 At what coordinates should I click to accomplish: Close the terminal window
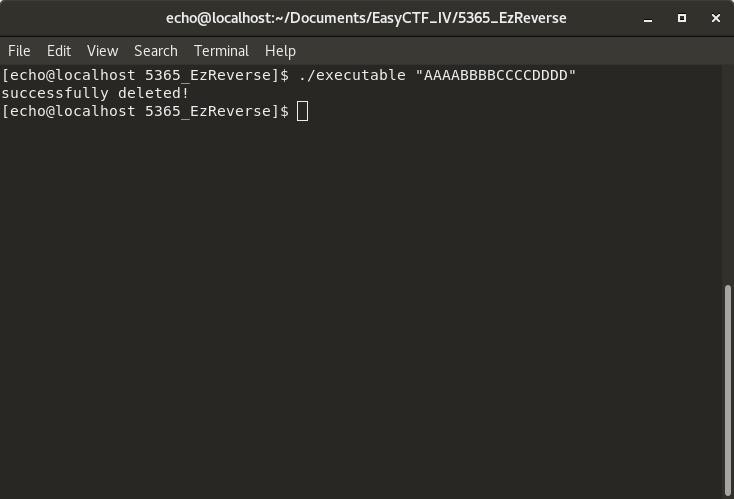pos(715,18)
